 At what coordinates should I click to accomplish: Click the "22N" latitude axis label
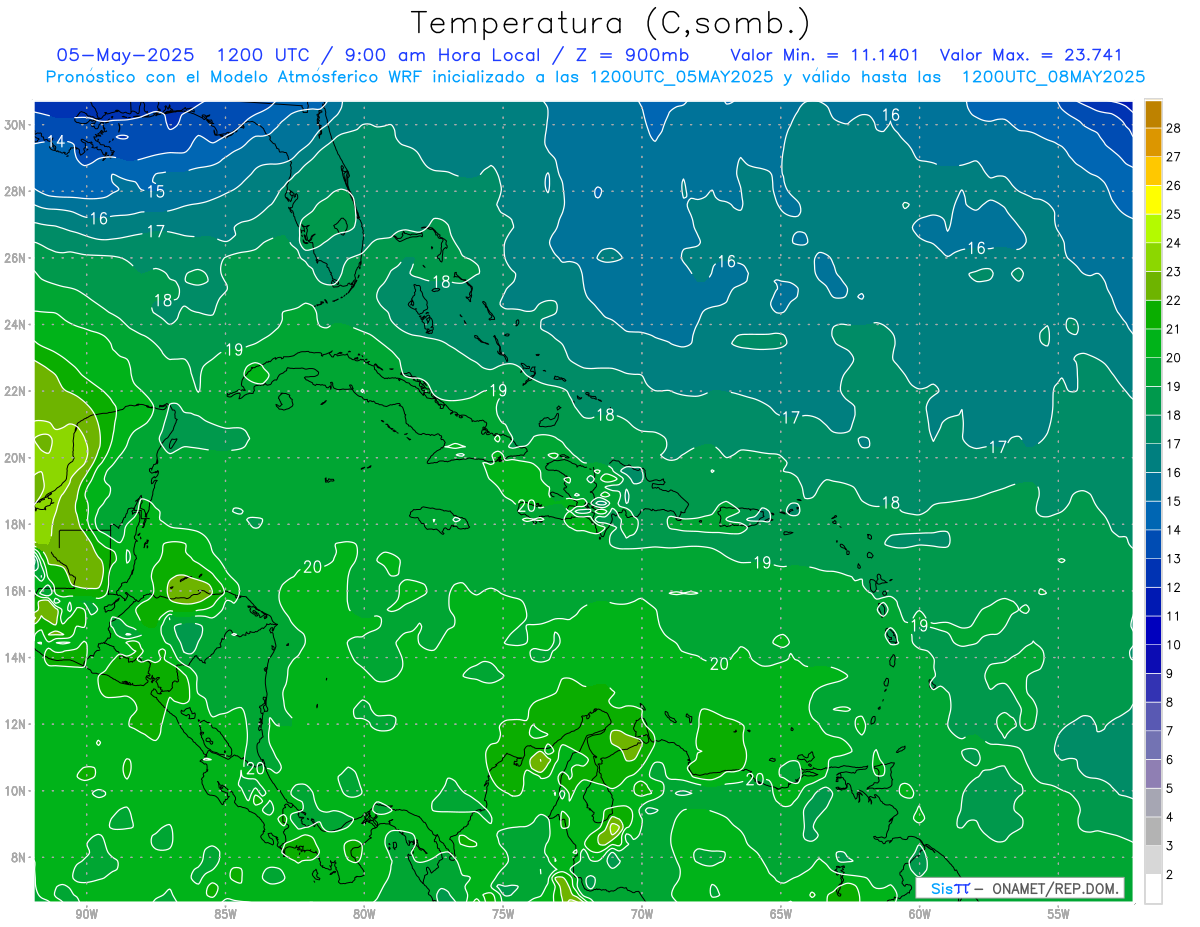click(16, 391)
